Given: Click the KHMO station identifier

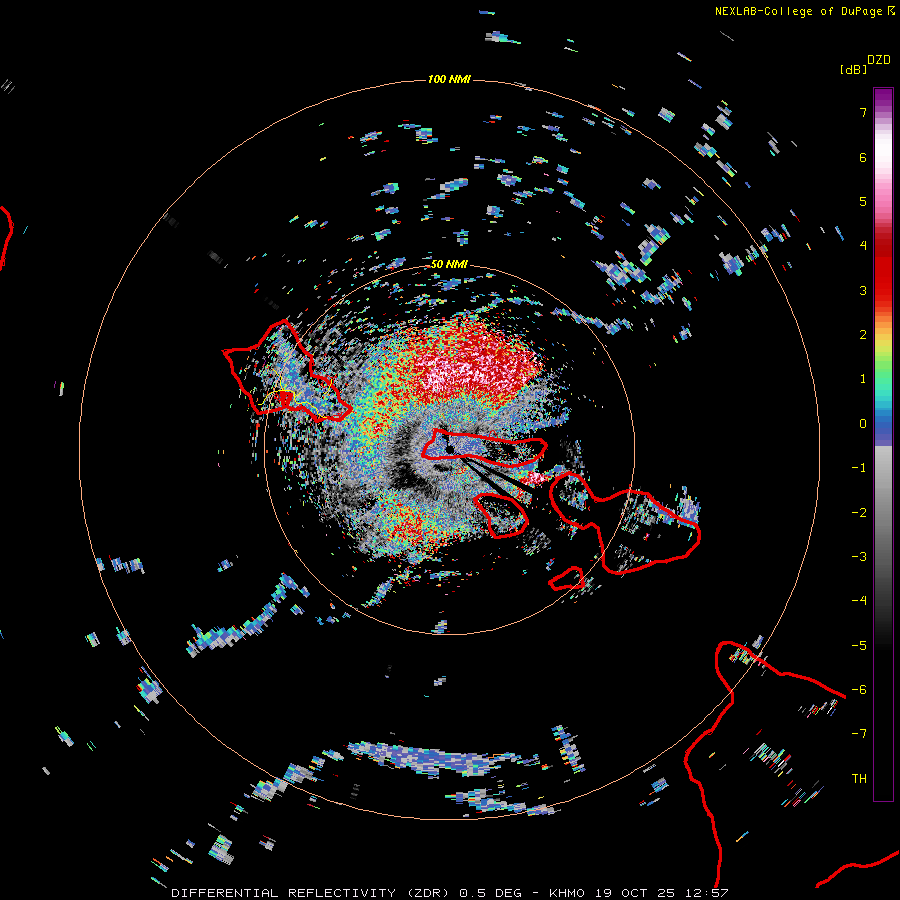Looking at the screenshot, I should click(567, 893).
